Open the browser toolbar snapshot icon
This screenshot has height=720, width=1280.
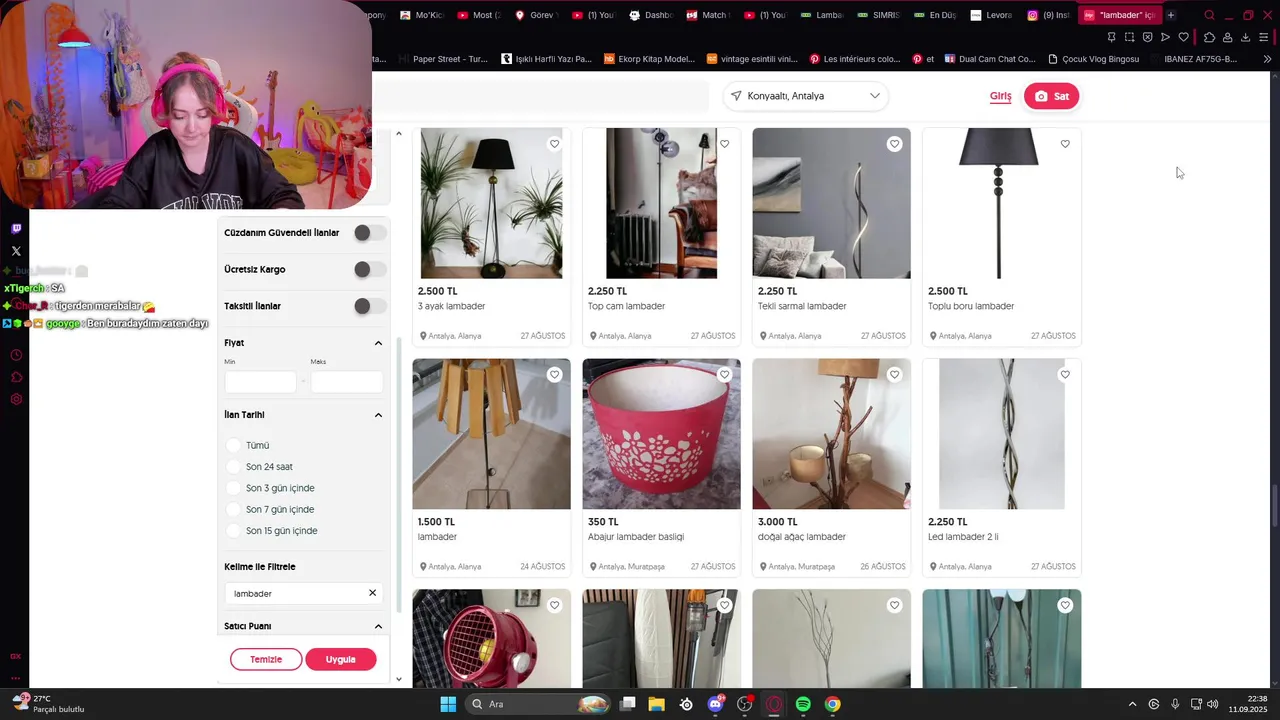tap(1129, 37)
